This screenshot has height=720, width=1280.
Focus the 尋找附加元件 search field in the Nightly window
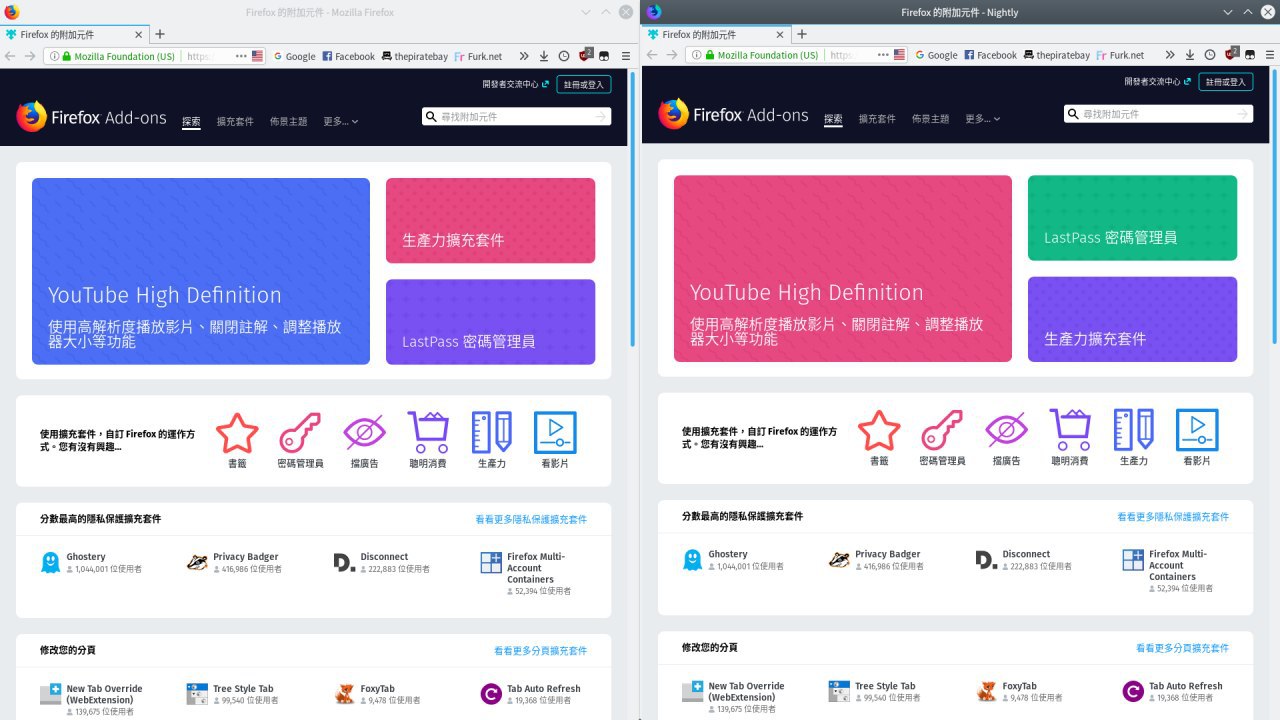tap(1158, 114)
